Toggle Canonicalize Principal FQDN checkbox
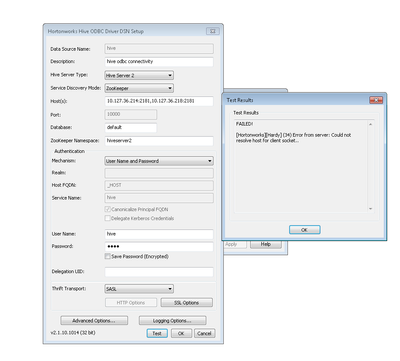 108,209
